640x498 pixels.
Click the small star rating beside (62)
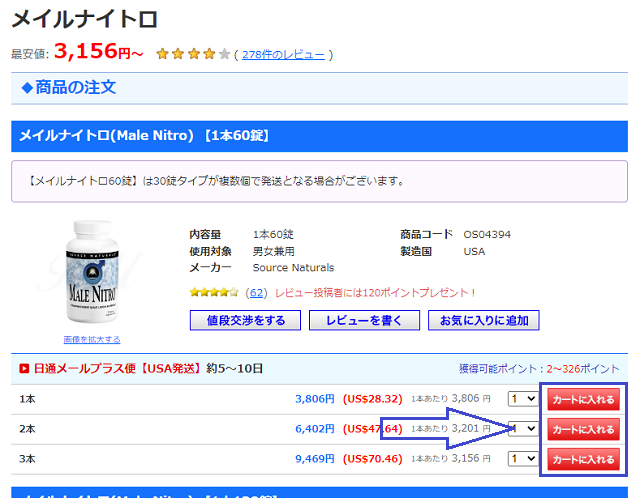point(214,292)
